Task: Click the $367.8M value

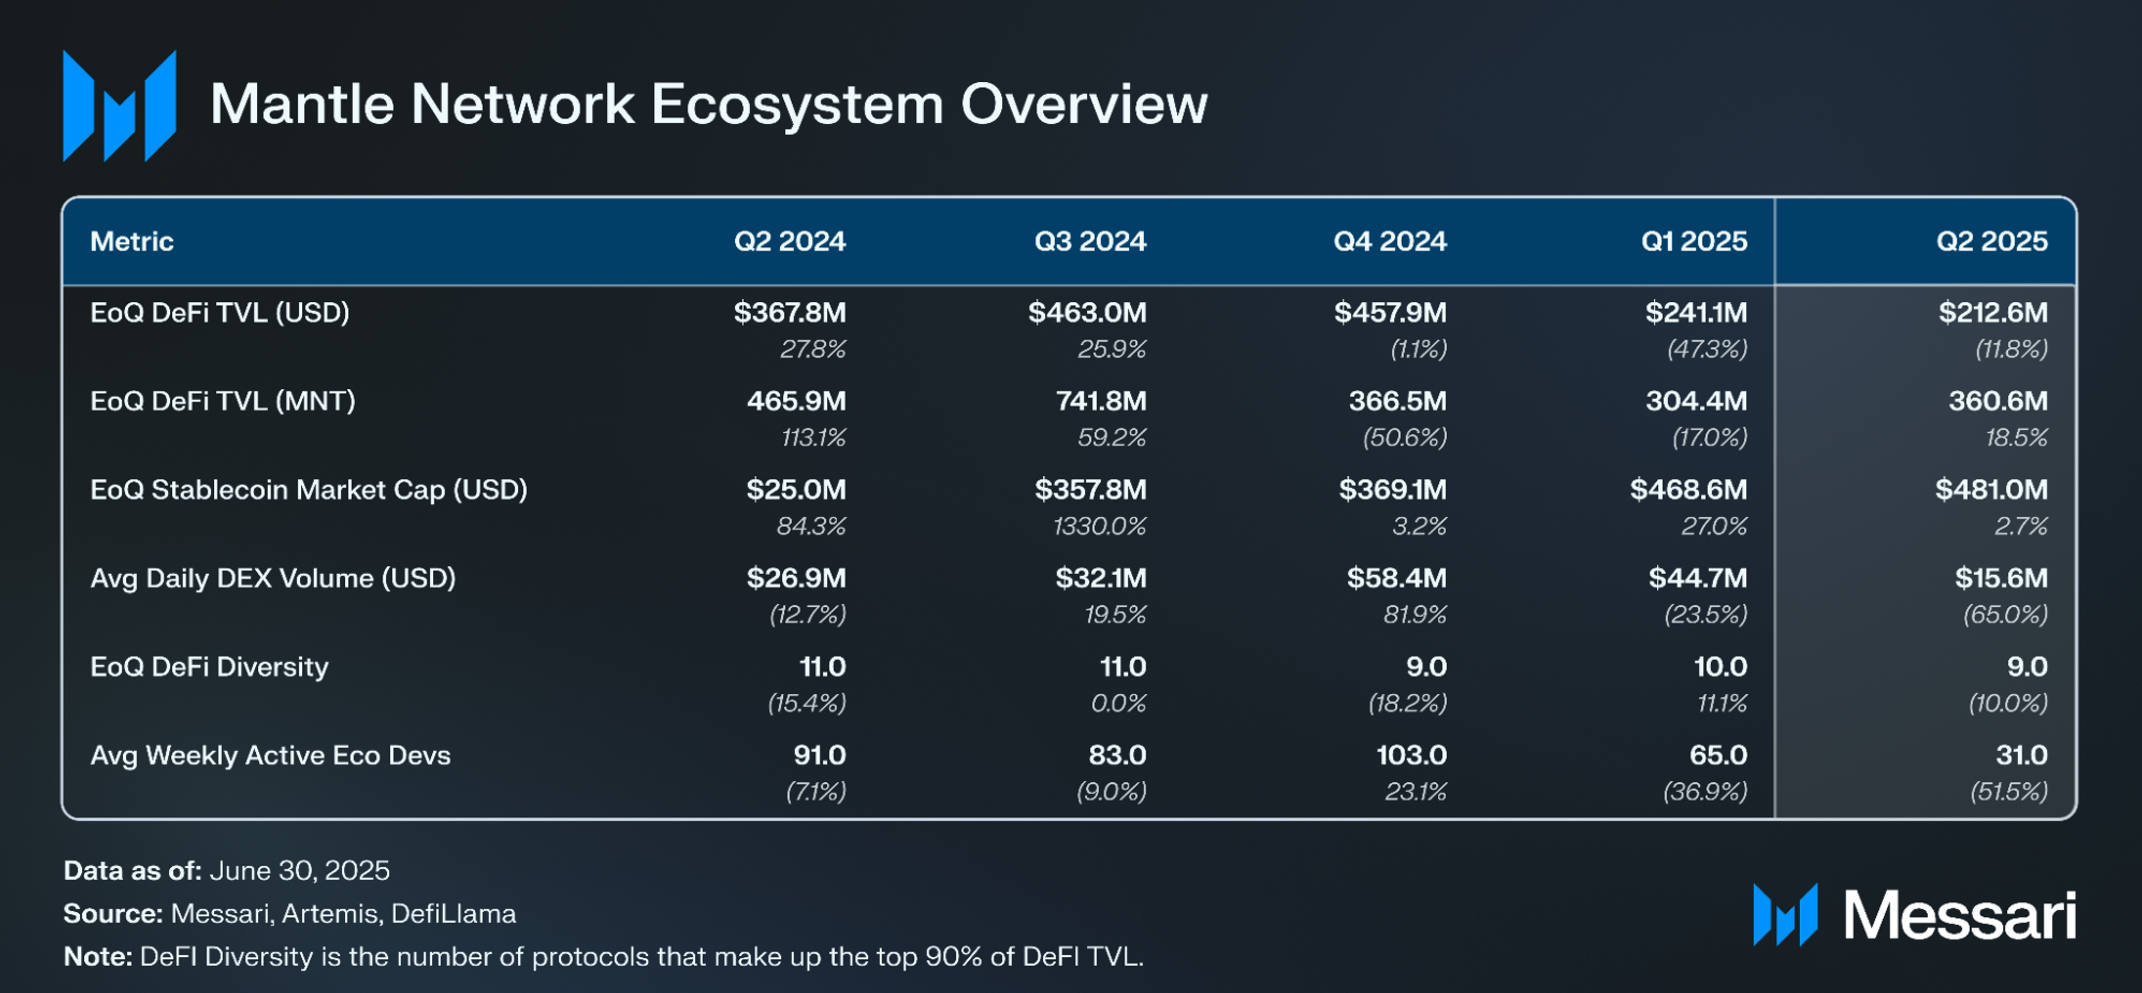Action: point(790,313)
